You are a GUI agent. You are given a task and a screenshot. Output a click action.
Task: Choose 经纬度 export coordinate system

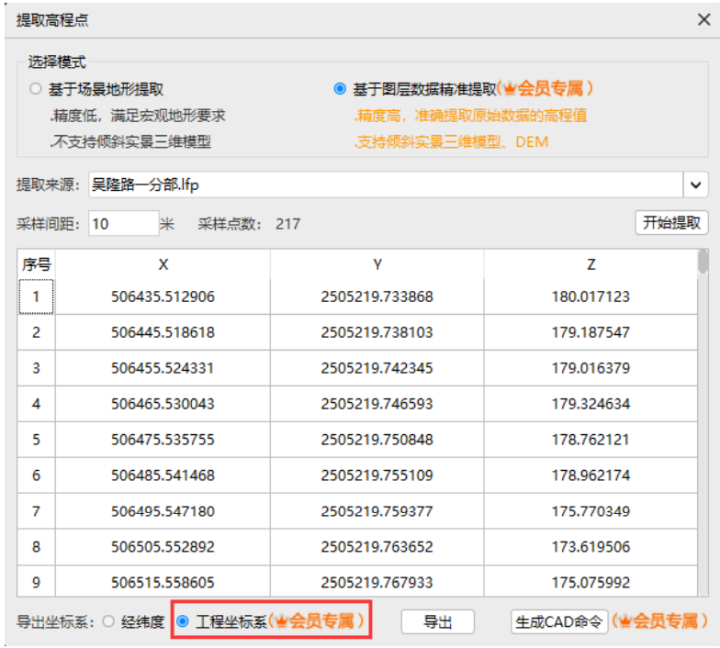click(x=109, y=621)
